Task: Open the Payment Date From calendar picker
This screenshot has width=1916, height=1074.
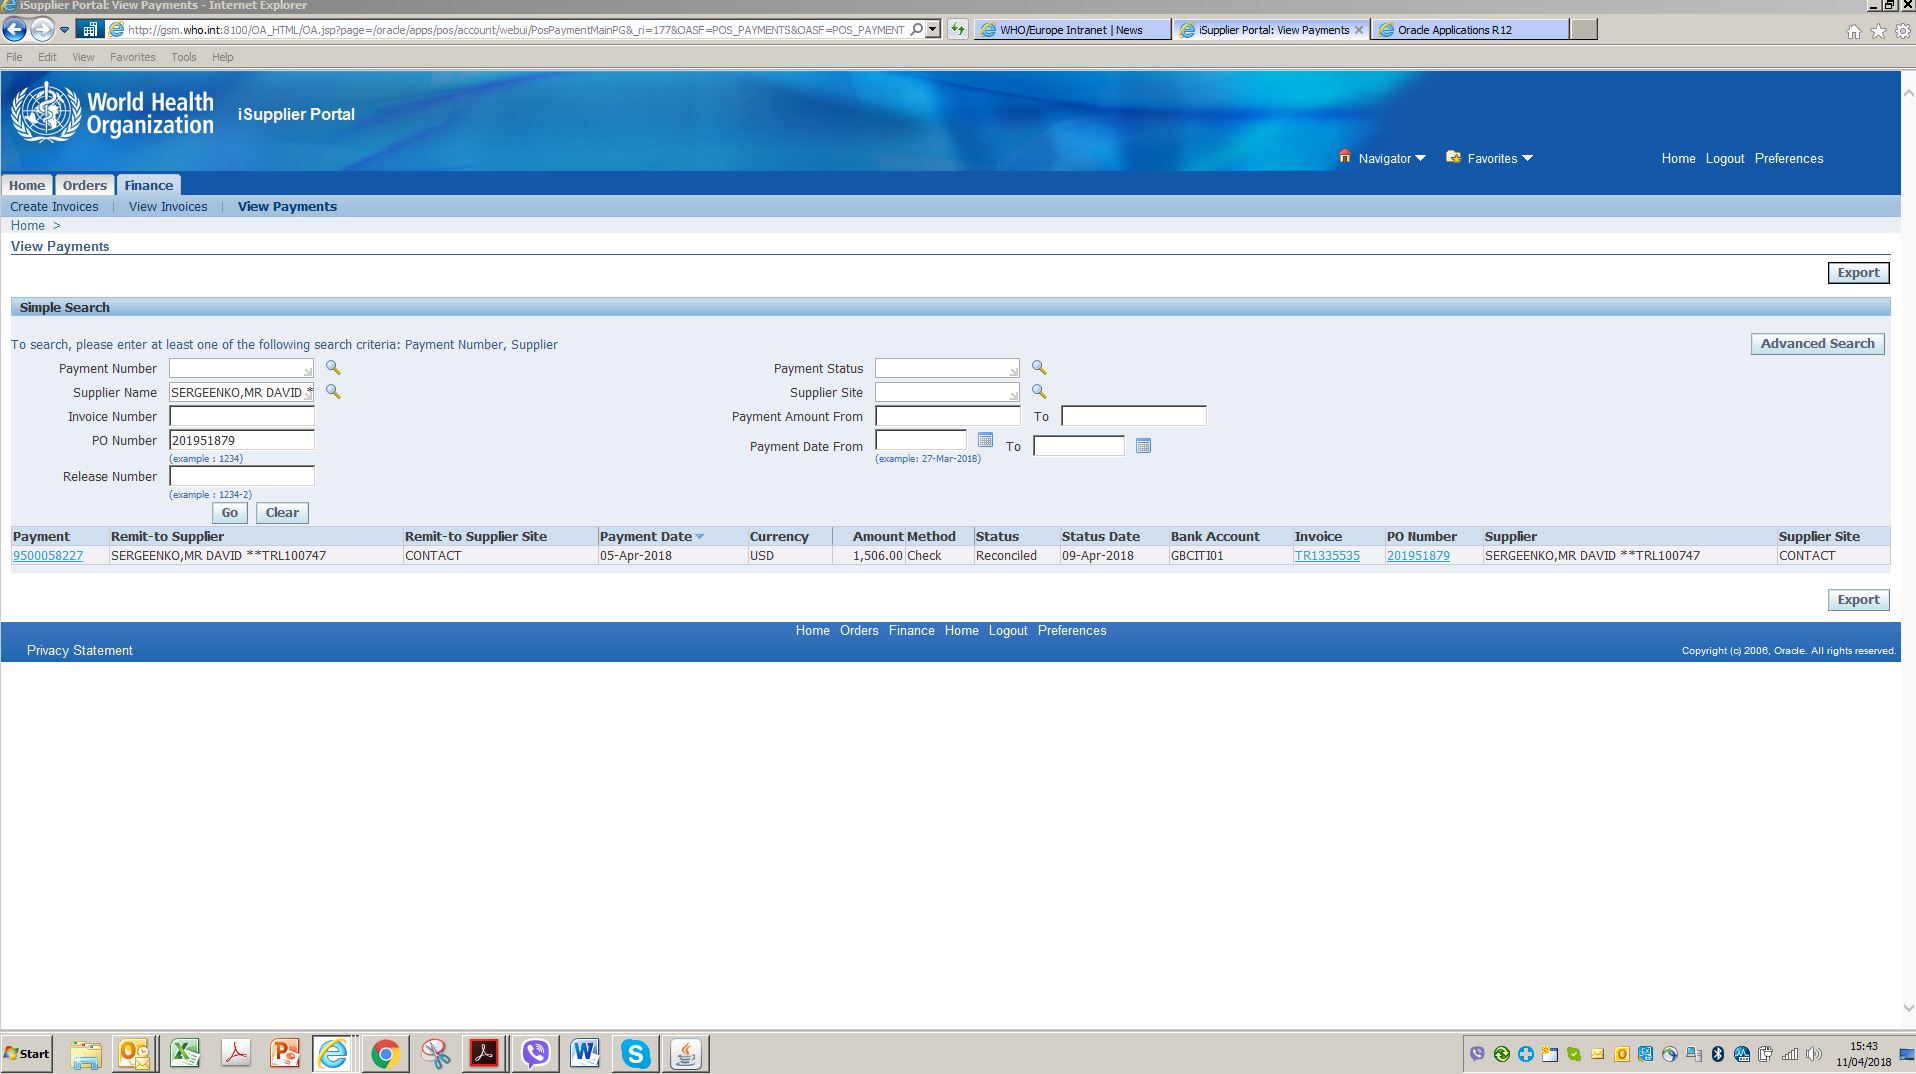Action: [985, 440]
